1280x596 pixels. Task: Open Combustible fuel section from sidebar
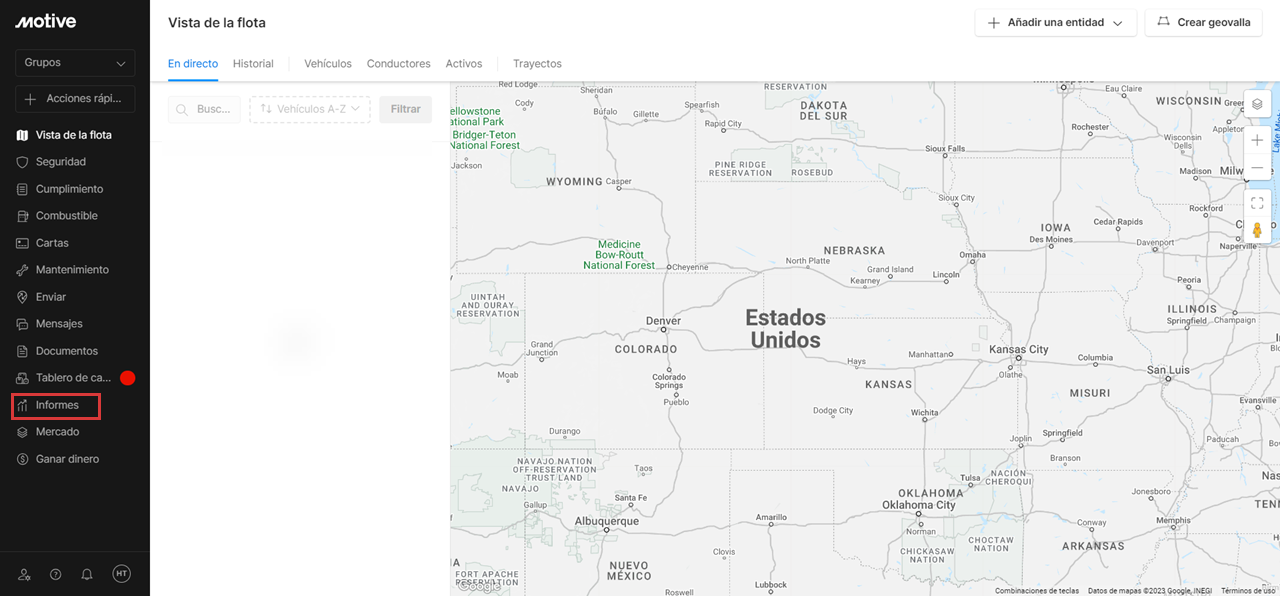coord(66,216)
